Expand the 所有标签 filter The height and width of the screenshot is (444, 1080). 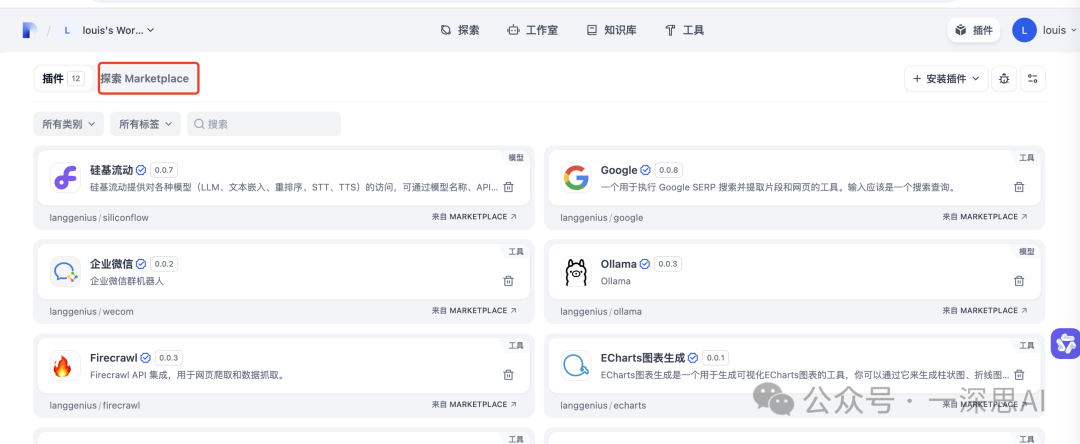(x=145, y=124)
